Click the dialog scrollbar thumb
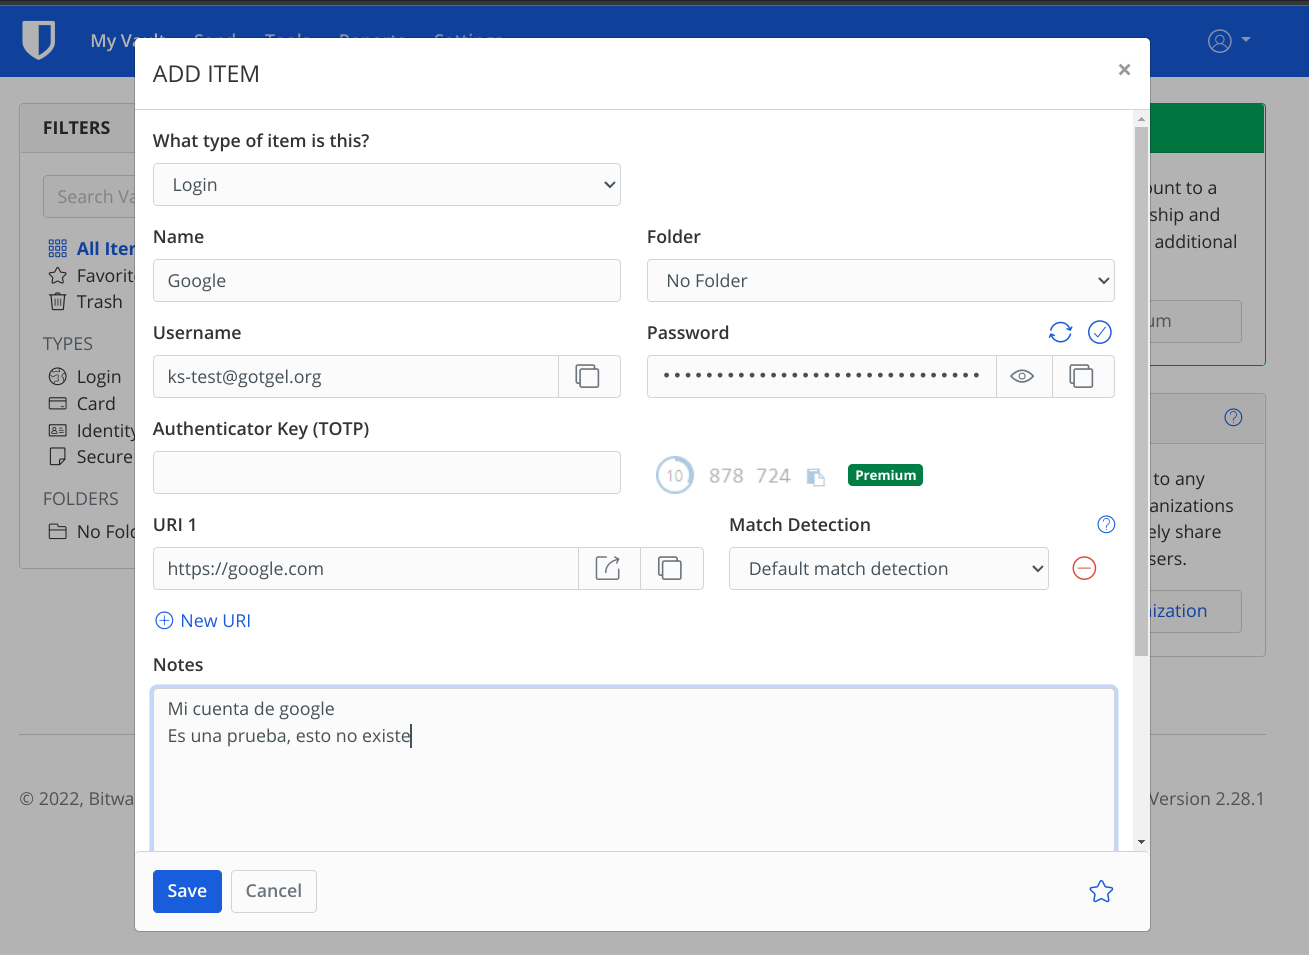Image resolution: width=1309 pixels, height=955 pixels. (x=1141, y=392)
